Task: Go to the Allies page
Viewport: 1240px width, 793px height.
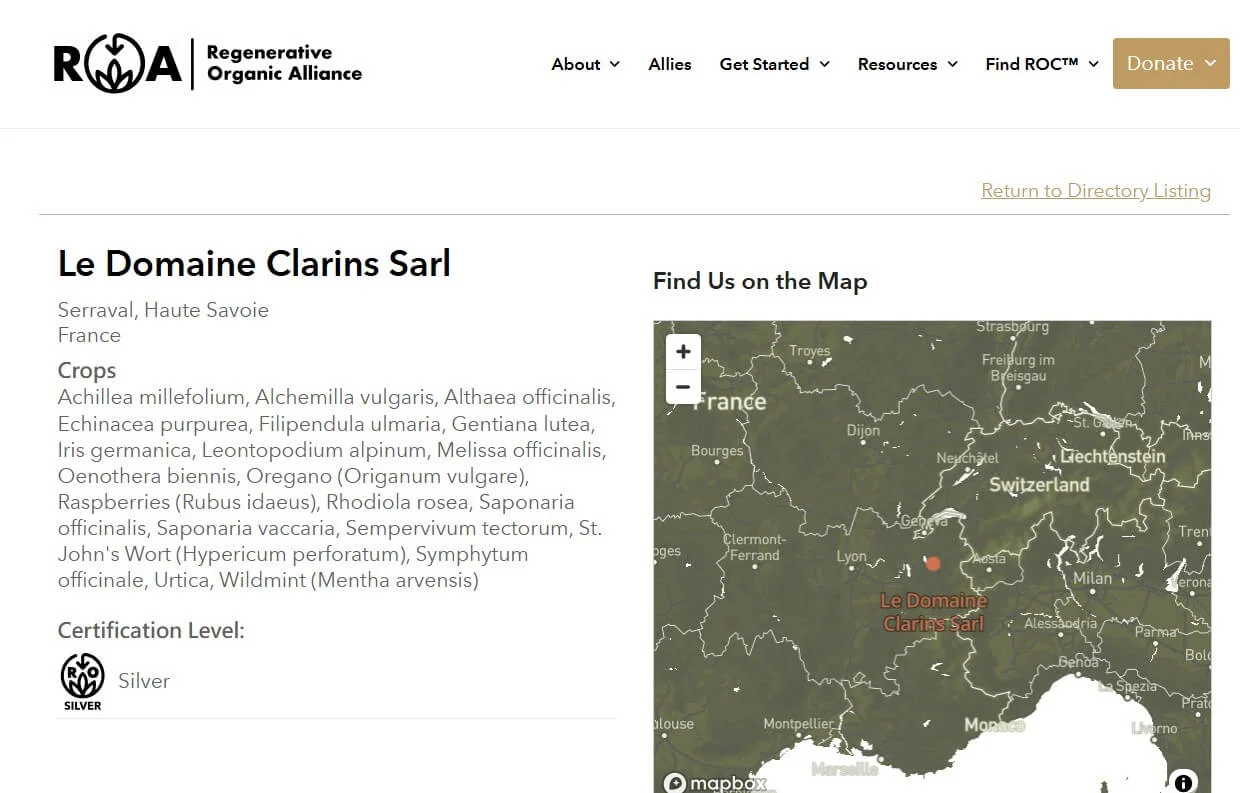Action: click(x=670, y=64)
